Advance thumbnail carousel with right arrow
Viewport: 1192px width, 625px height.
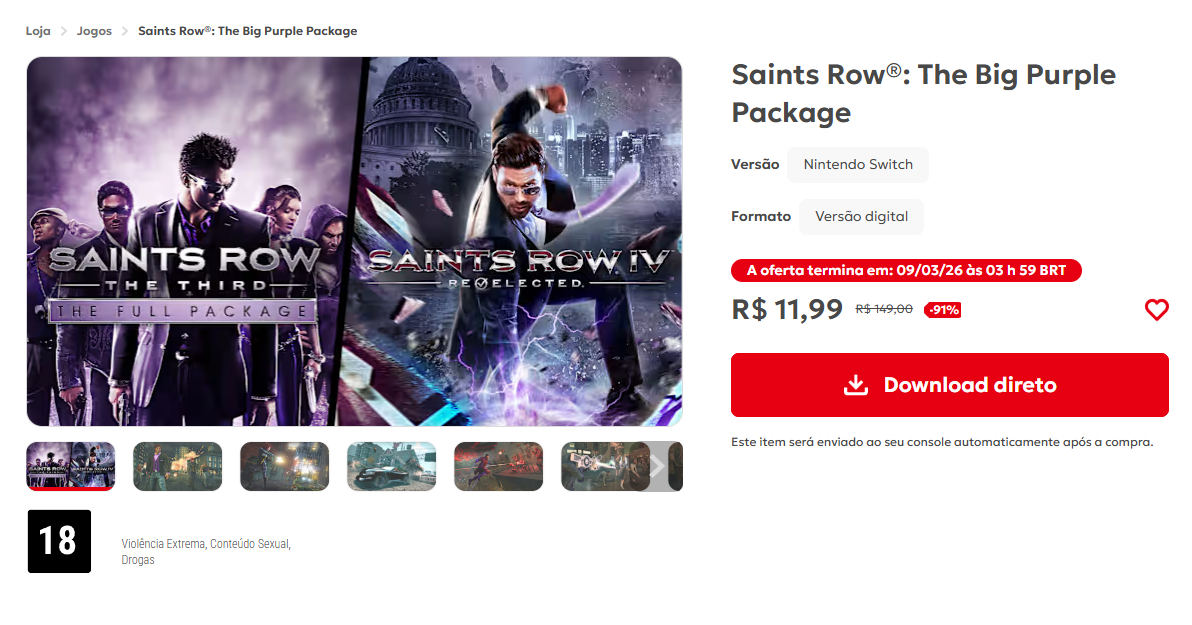tap(658, 466)
